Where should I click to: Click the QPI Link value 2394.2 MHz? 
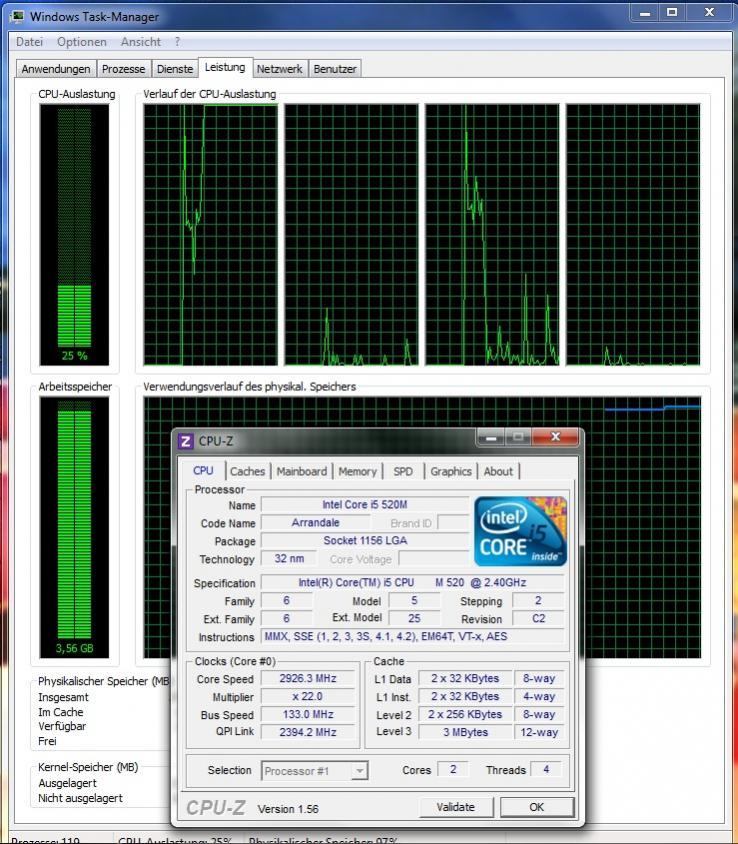pos(308,732)
